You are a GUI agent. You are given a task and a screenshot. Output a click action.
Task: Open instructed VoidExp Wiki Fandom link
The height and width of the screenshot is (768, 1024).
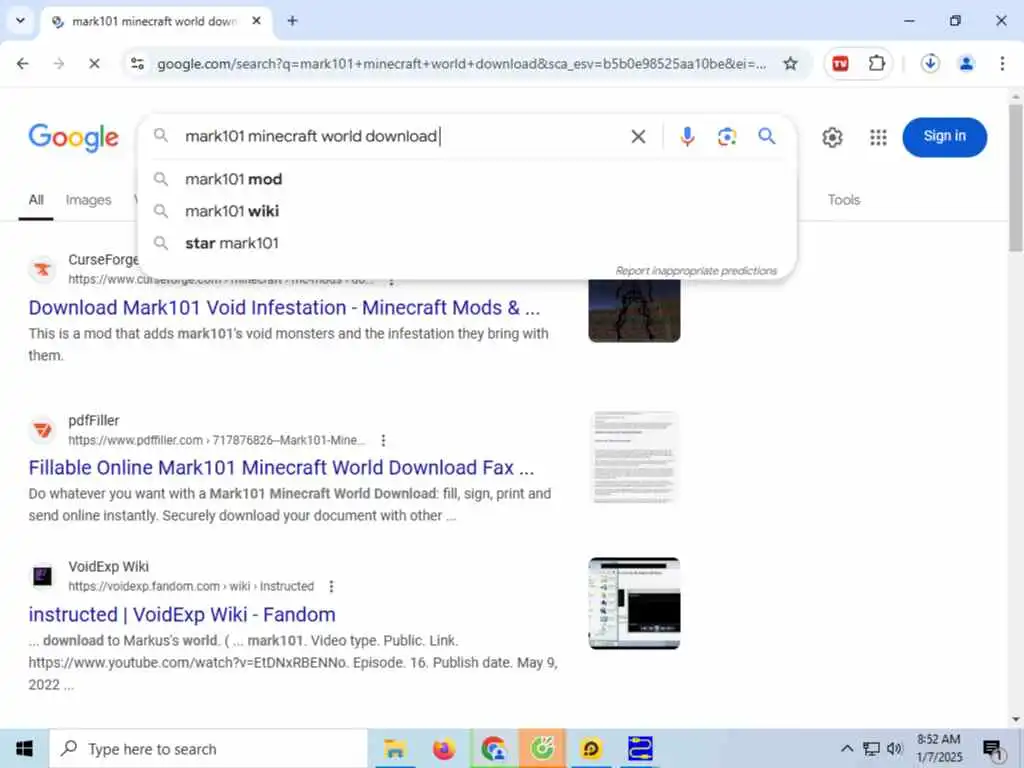click(x=182, y=615)
